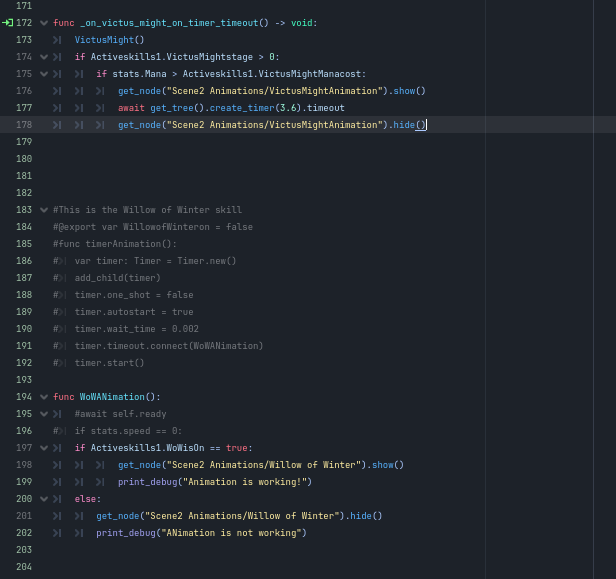
Task: Click line number 179 in the gutter
Action: pyautogui.click(x=24, y=142)
